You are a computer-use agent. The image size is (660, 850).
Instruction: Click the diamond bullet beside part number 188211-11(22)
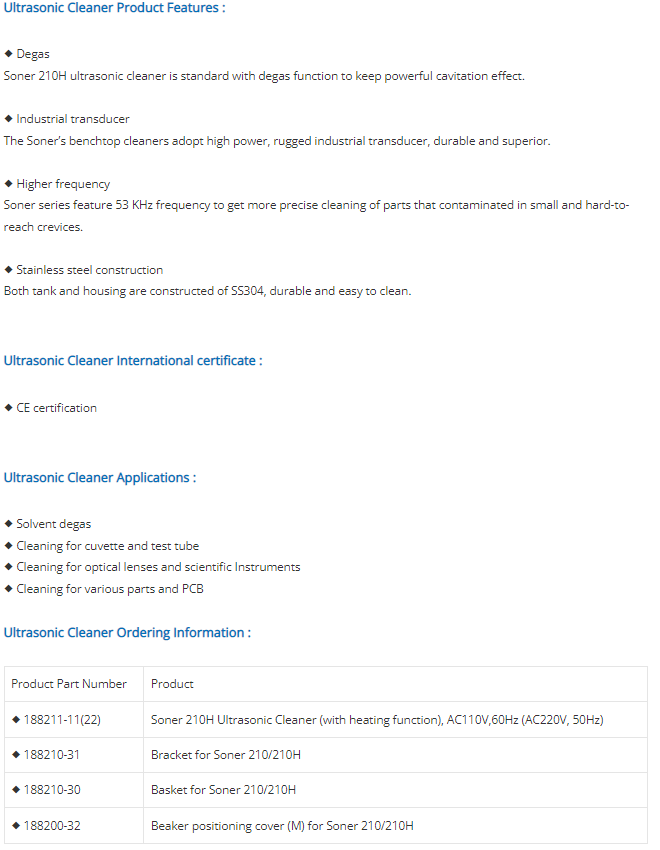[x=16, y=719]
